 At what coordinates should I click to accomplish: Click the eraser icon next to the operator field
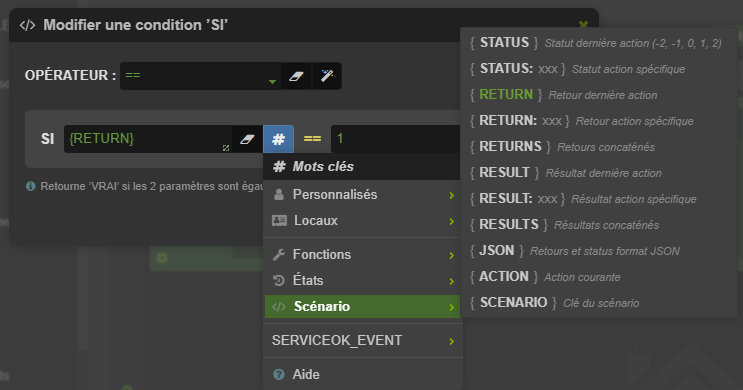[296, 76]
